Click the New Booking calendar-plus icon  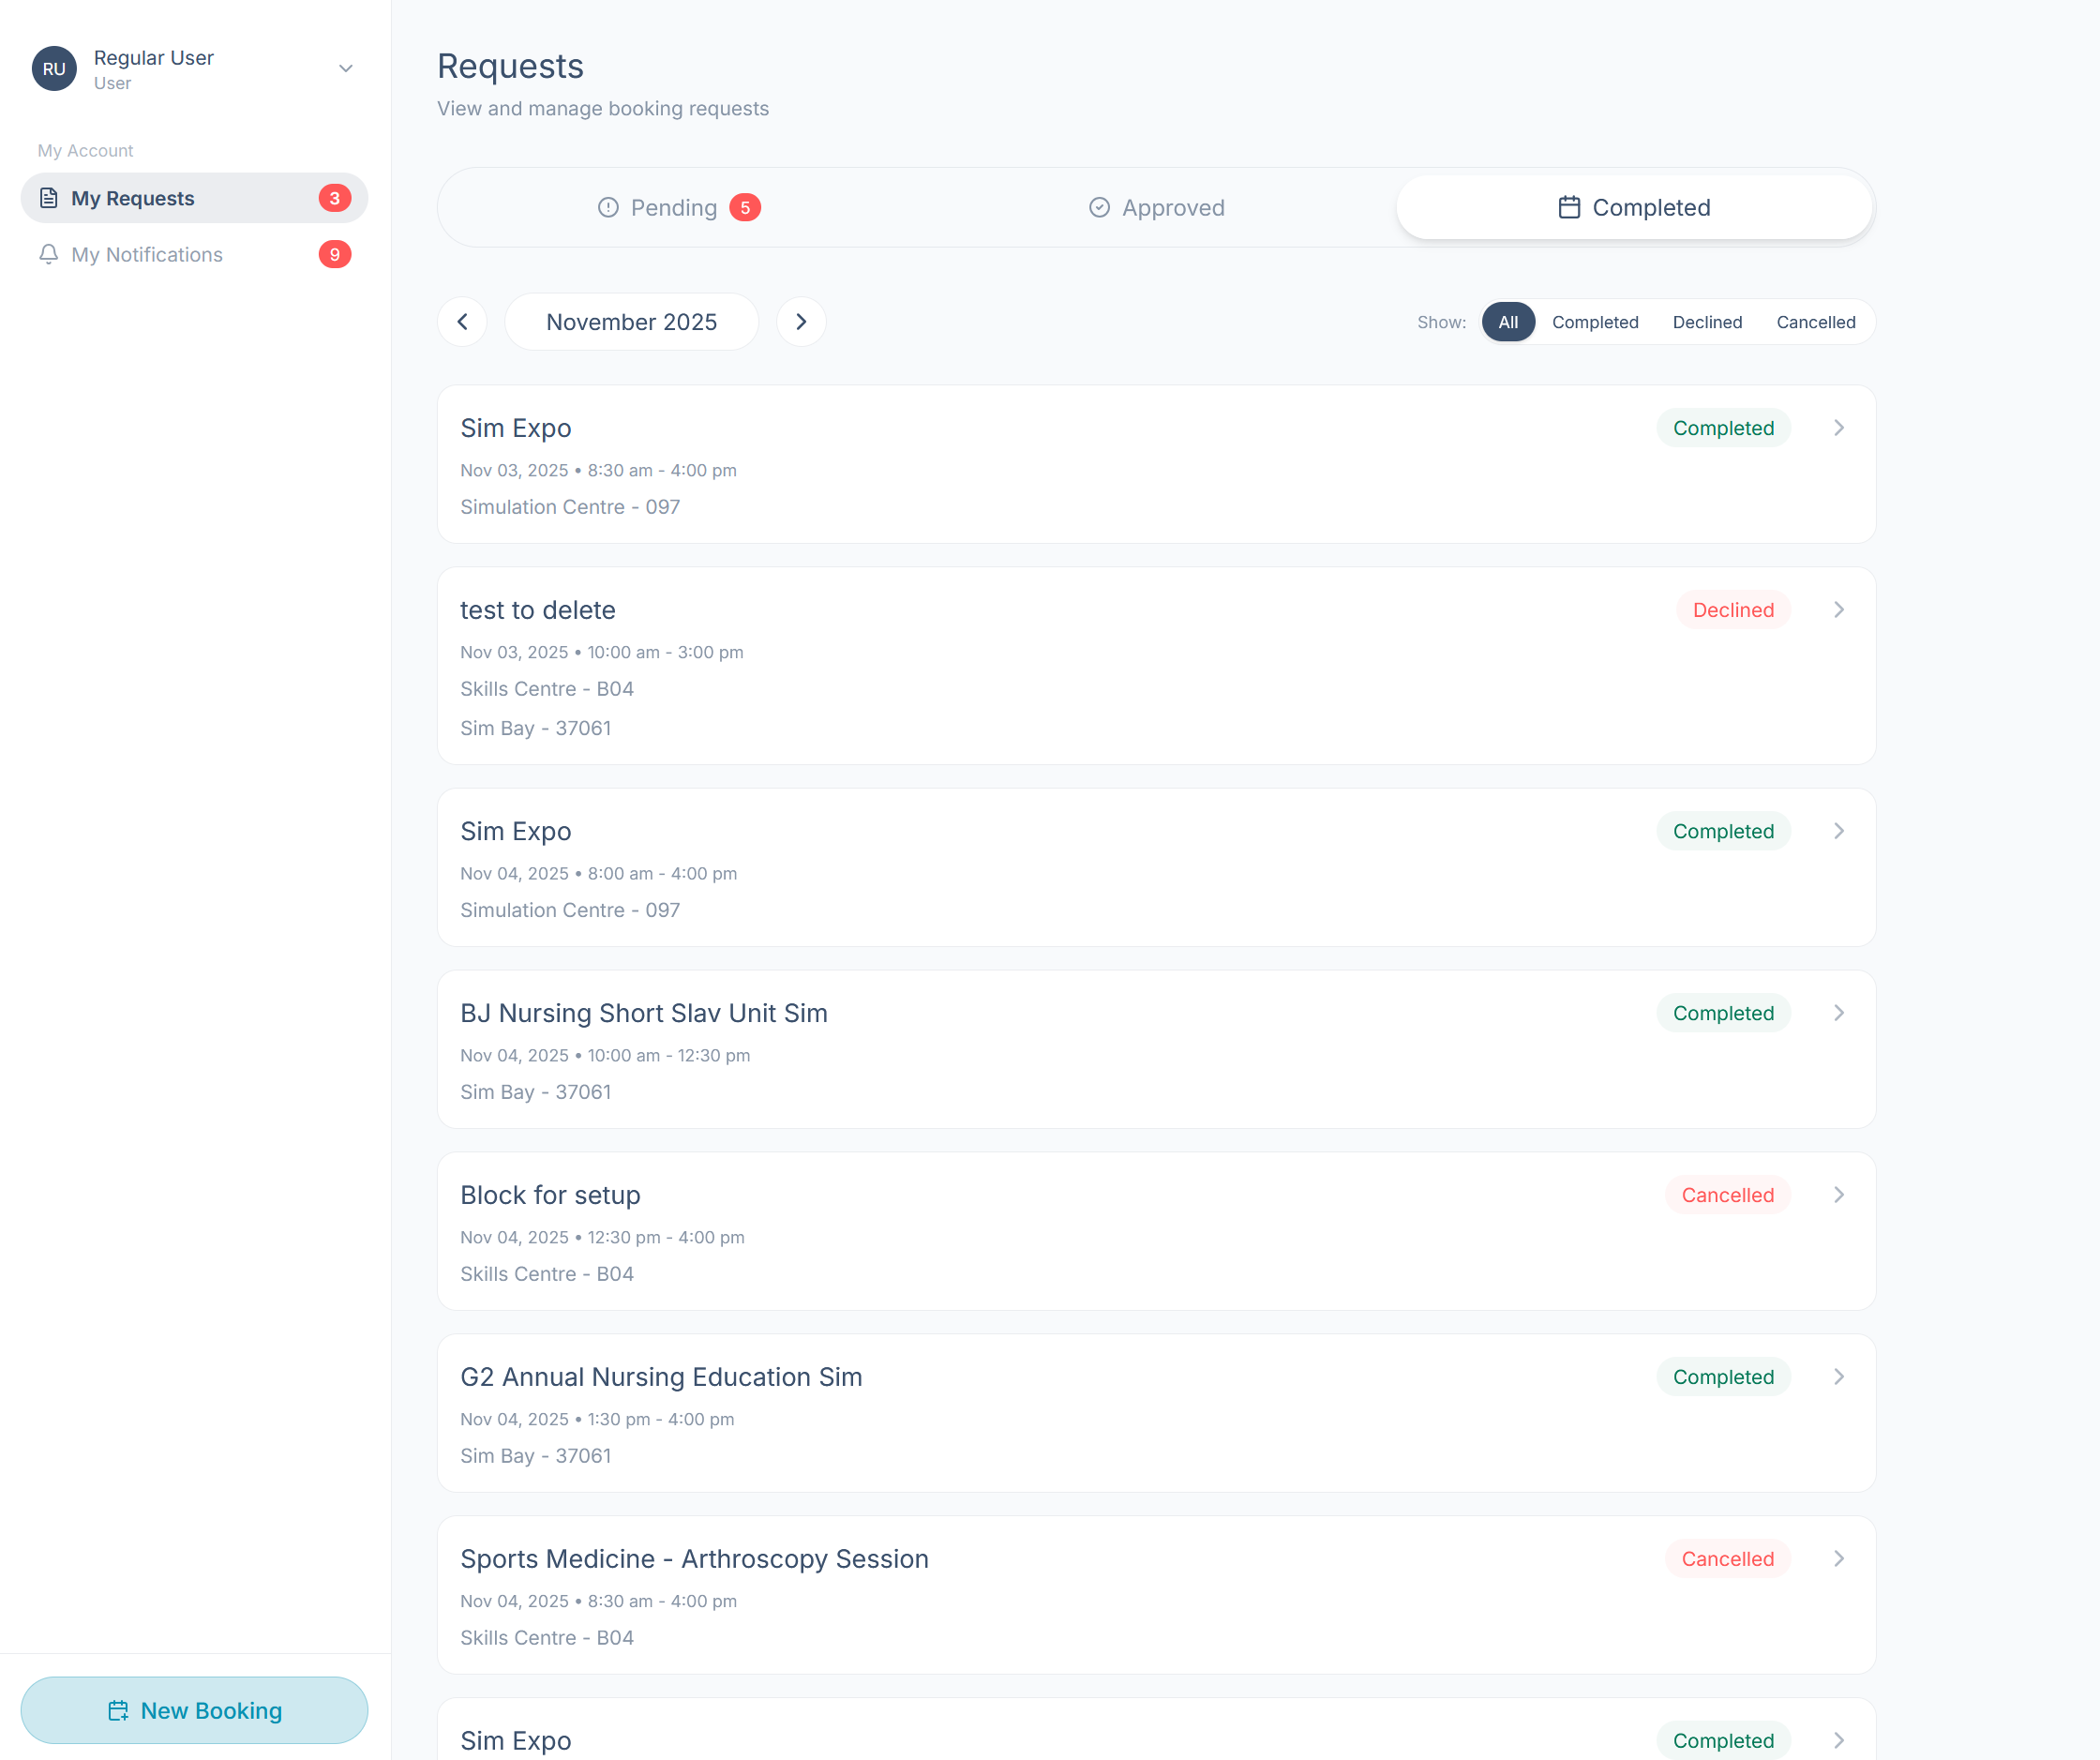(118, 1710)
